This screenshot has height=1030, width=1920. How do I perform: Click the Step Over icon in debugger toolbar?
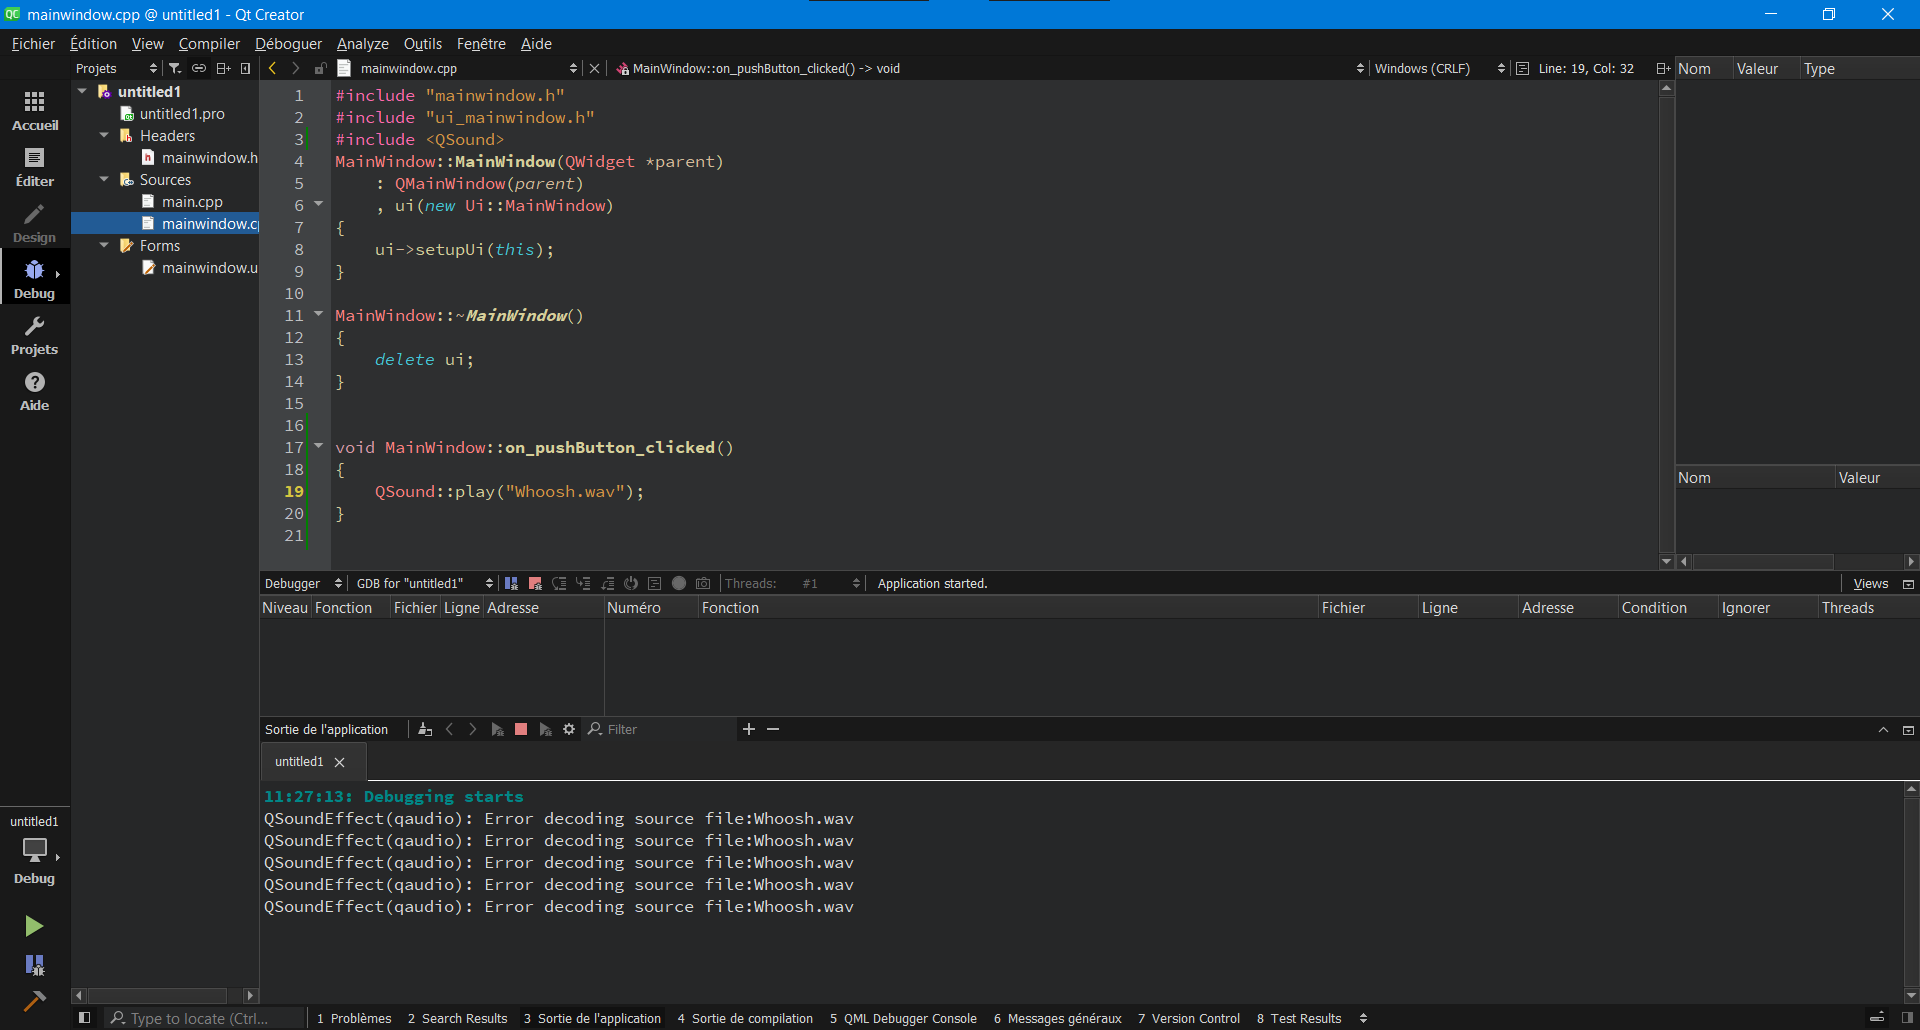[x=559, y=583]
